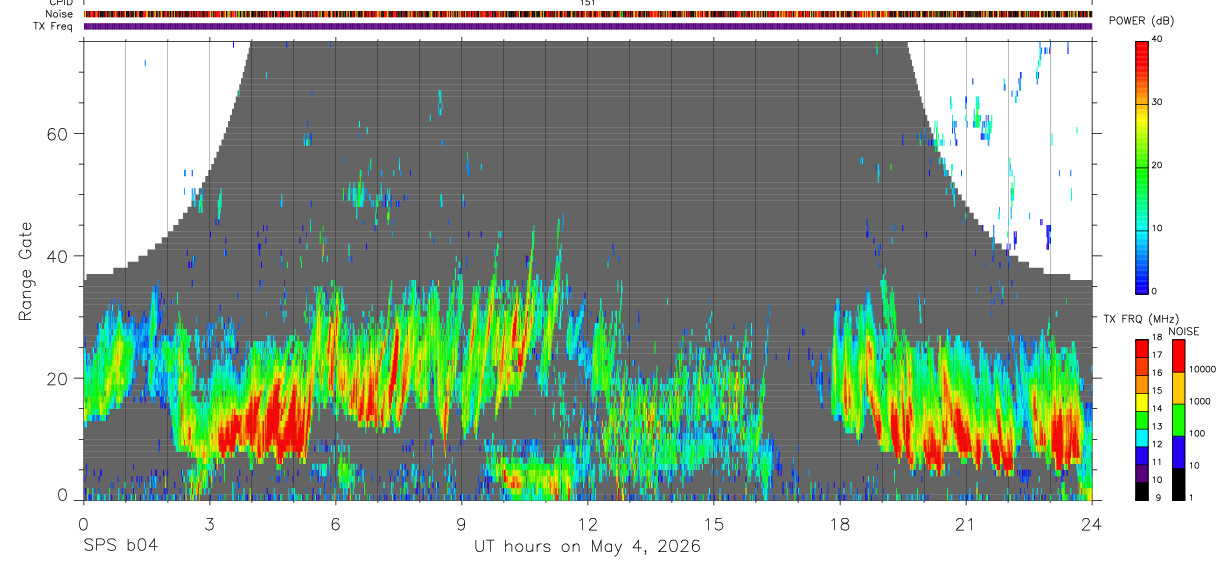
Task: Select the 24 UT hour tick label
Action: [x=1091, y=524]
